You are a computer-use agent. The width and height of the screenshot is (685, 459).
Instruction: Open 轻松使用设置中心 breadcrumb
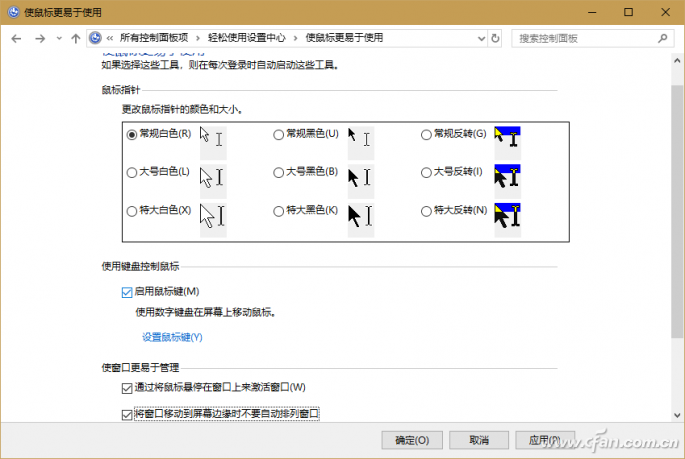tap(247, 38)
